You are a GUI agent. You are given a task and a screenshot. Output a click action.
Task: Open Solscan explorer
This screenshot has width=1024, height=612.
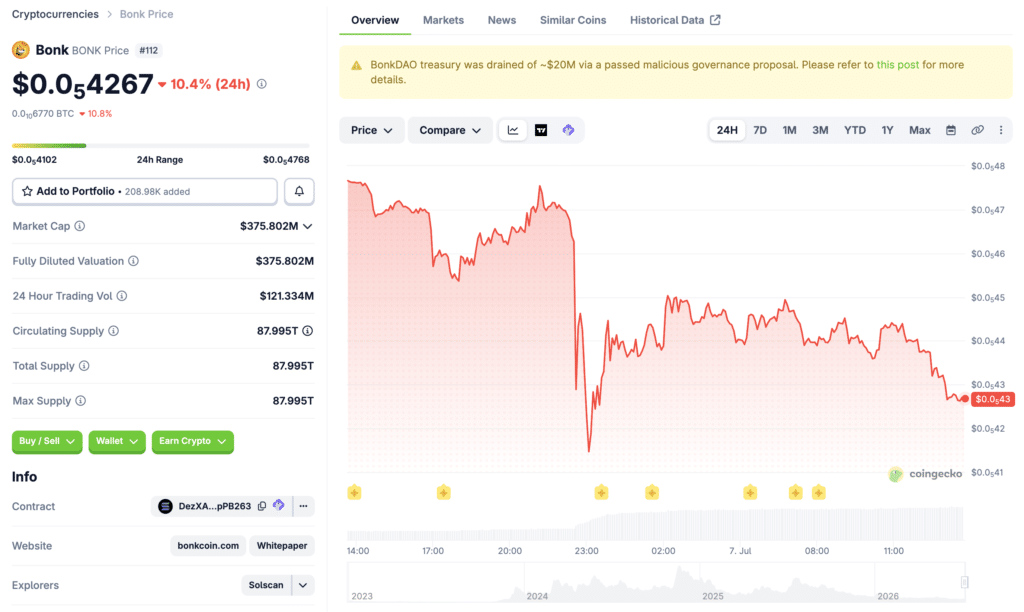point(266,585)
